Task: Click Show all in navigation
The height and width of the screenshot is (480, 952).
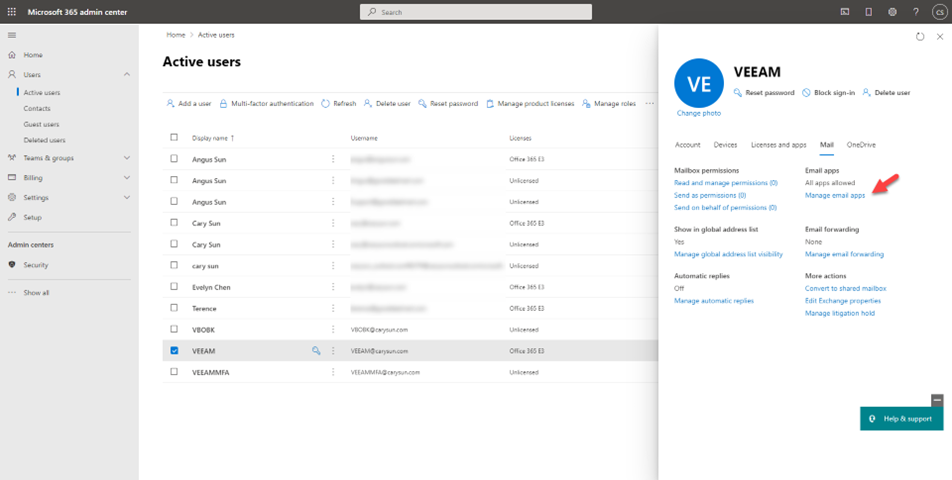Action: 36,292
